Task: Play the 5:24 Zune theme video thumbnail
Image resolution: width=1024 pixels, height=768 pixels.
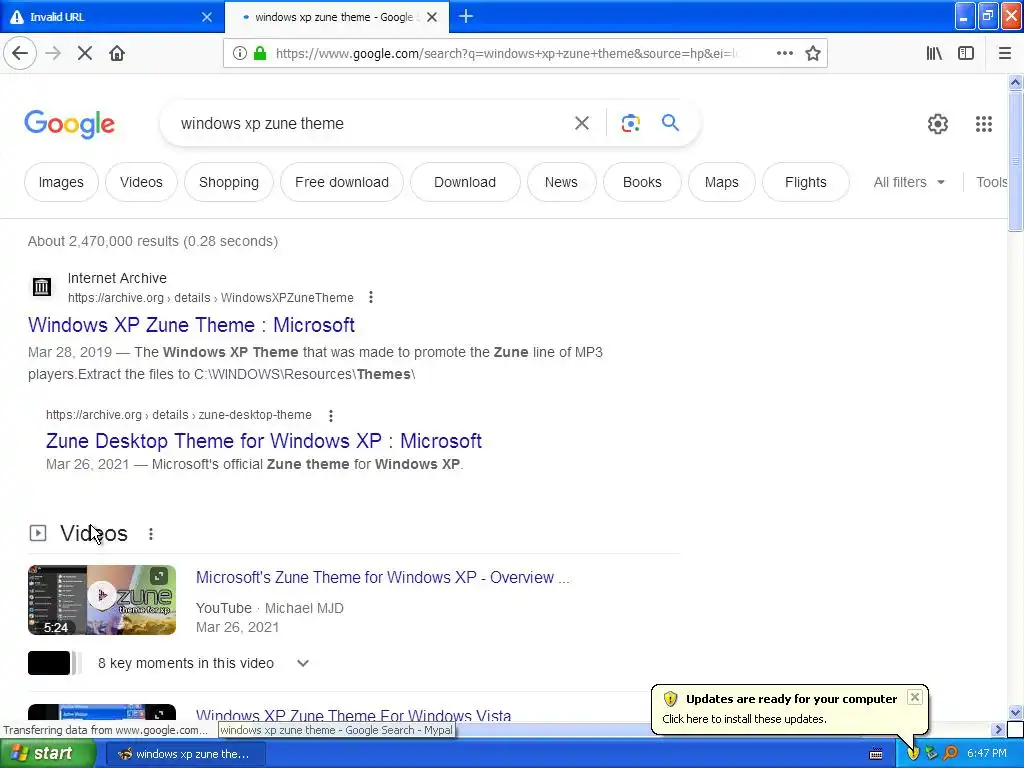Action: [x=102, y=600]
